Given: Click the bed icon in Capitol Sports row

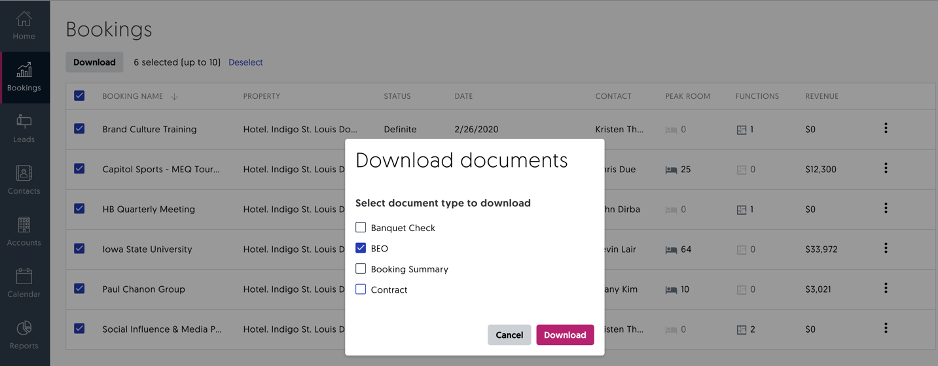Looking at the screenshot, I should coord(671,170).
